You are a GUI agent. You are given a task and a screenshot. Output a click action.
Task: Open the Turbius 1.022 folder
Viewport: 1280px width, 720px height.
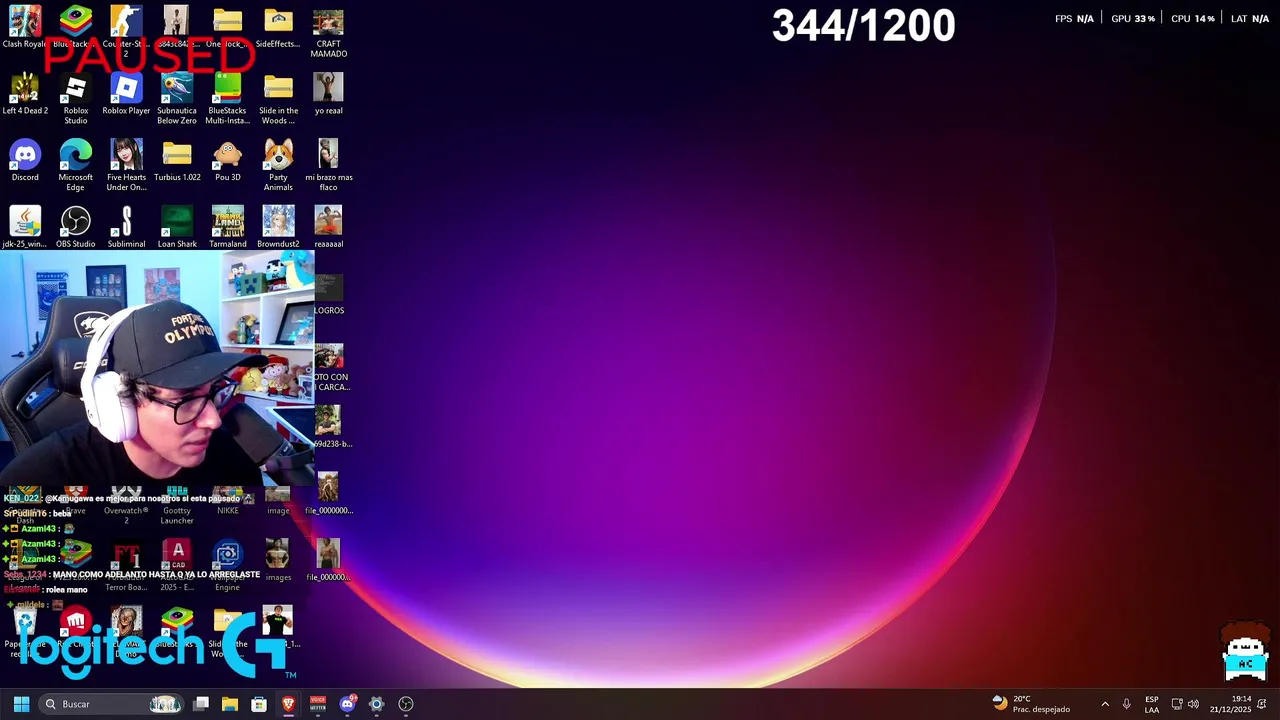pos(177,162)
